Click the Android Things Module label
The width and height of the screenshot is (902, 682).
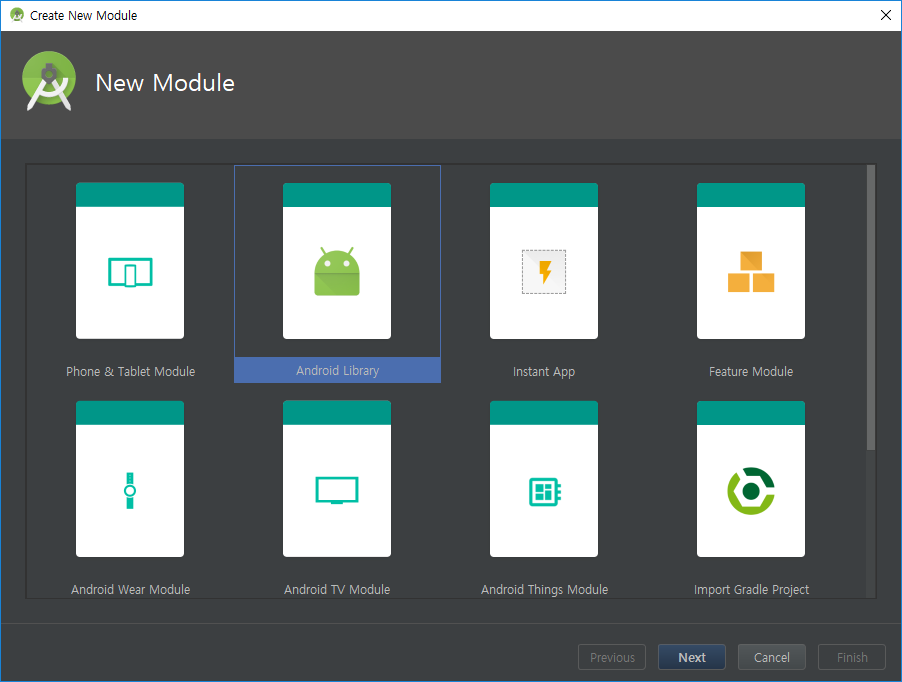pyautogui.click(x=544, y=589)
